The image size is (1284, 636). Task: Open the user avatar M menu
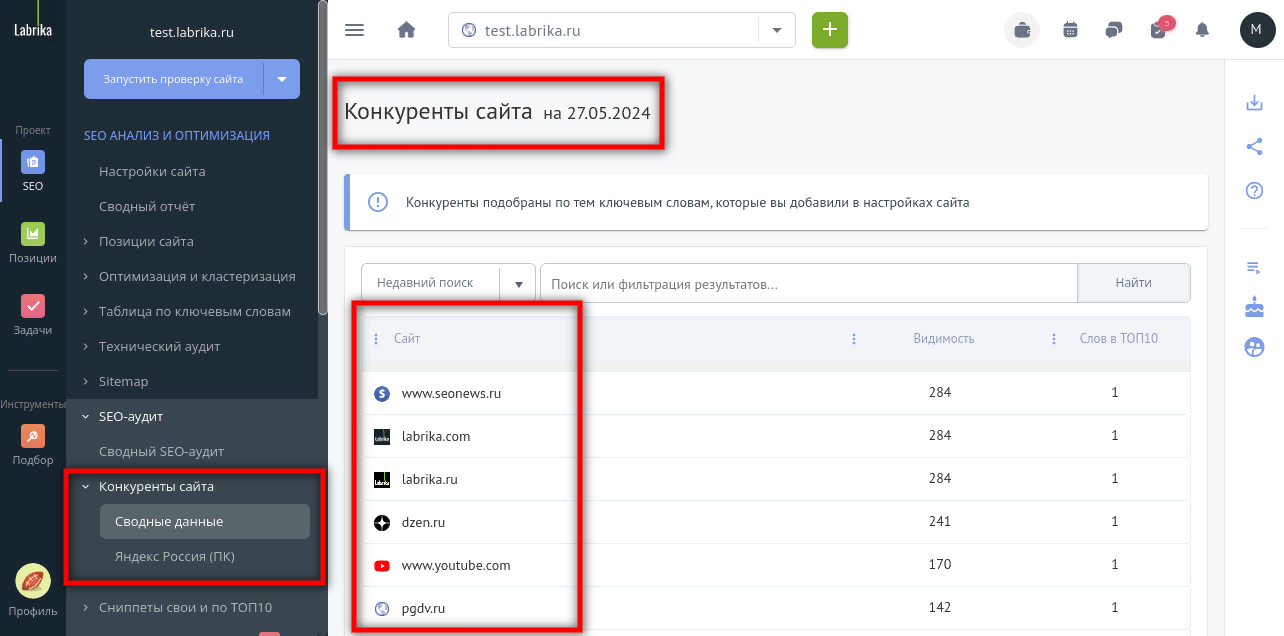(x=1257, y=30)
